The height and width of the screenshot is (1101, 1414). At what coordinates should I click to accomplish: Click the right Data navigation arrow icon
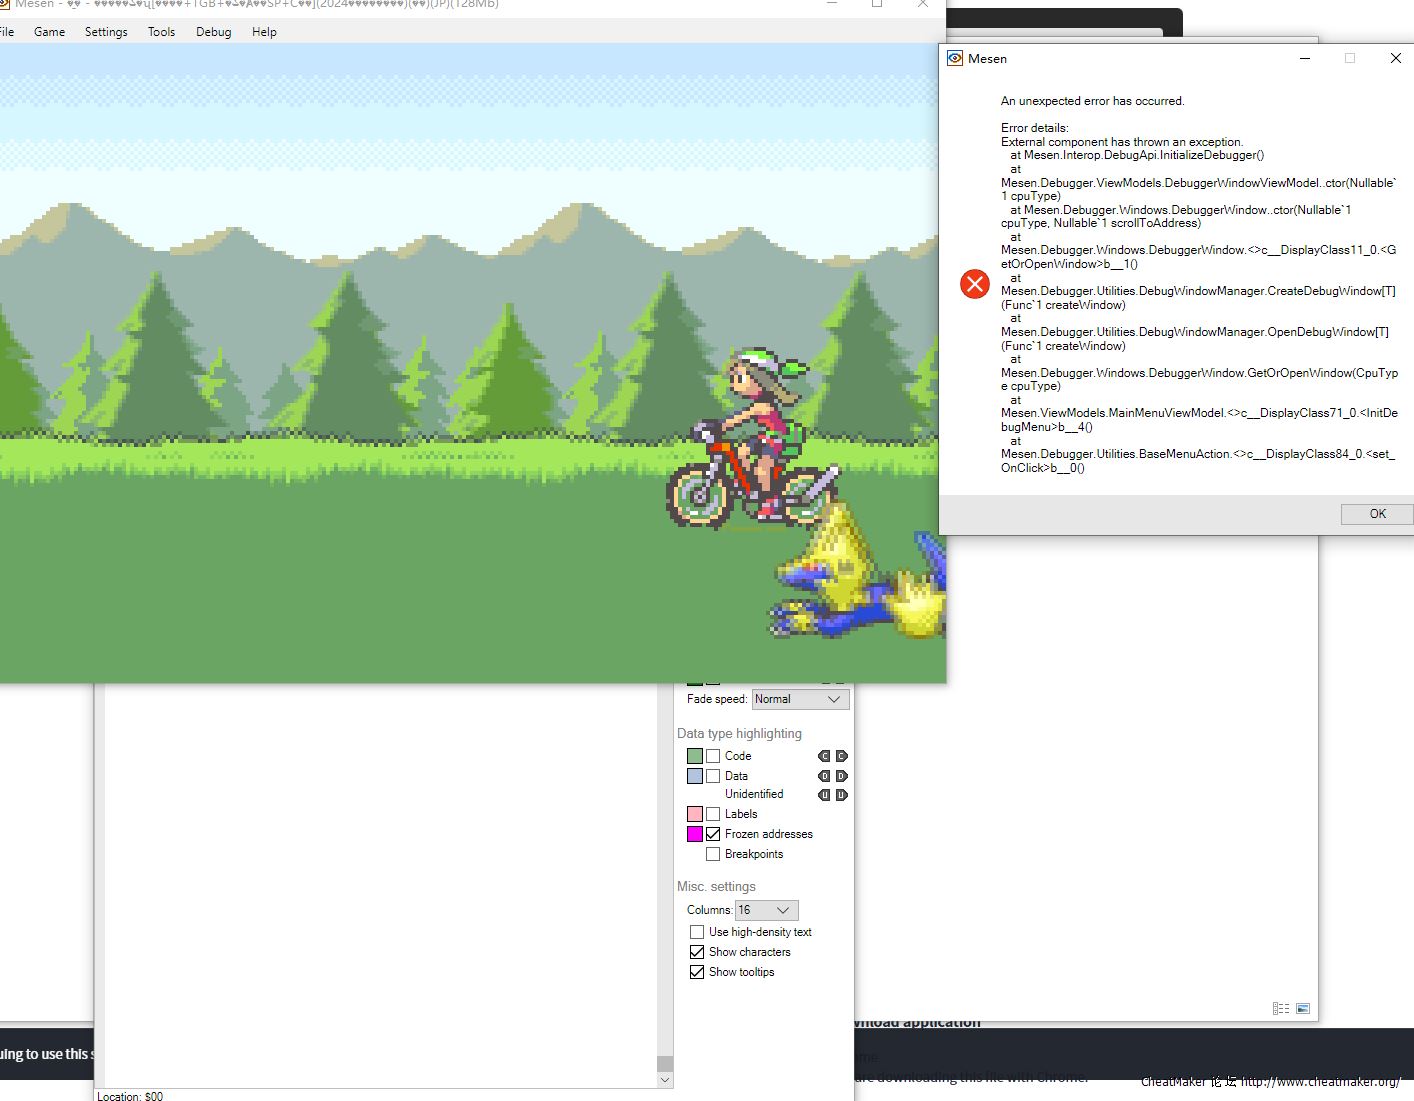point(841,776)
